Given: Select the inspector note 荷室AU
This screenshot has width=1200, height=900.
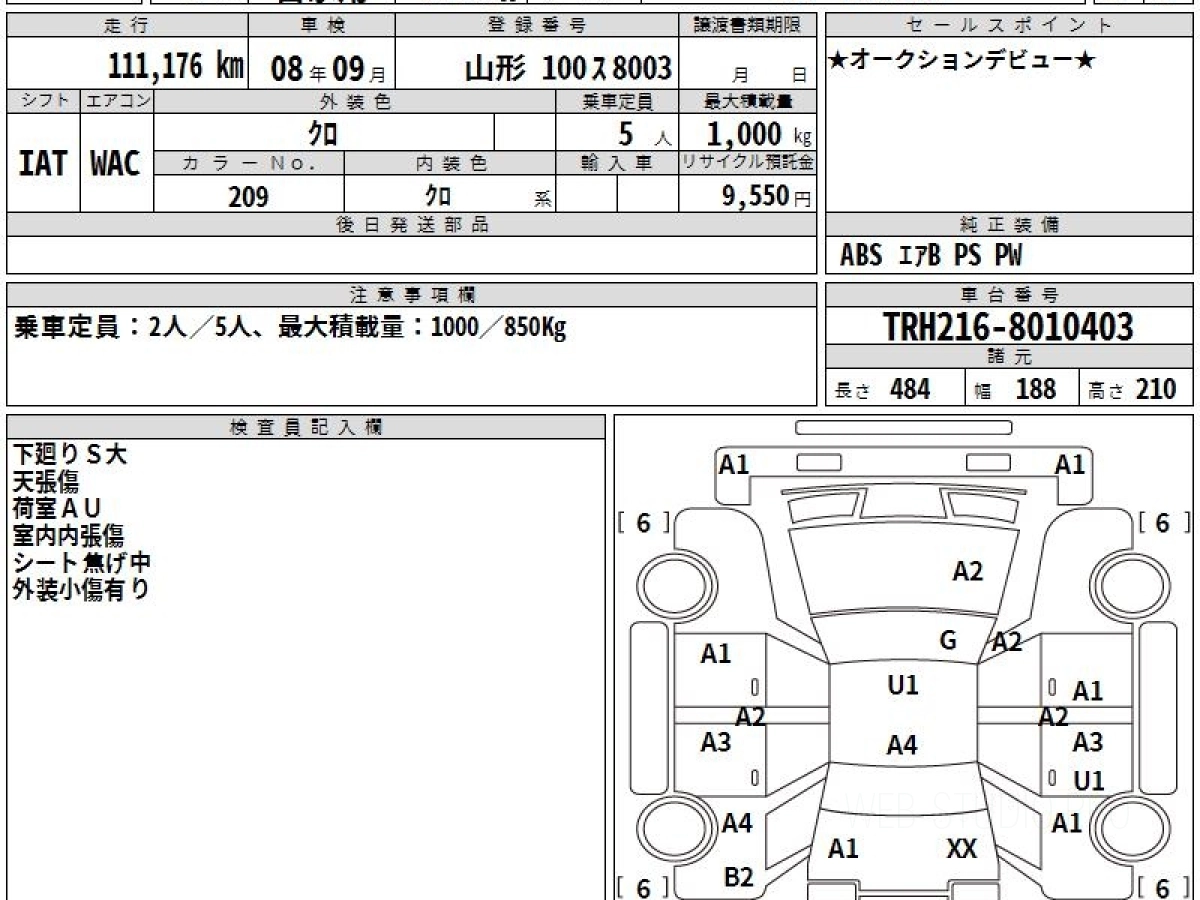Looking at the screenshot, I should coord(57,509).
